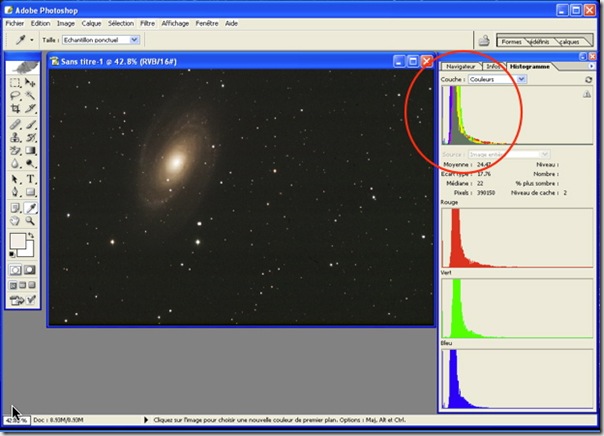Screen dimensions: 604x436
Task: Switch to the Navigateur tab
Action: point(461,66)
